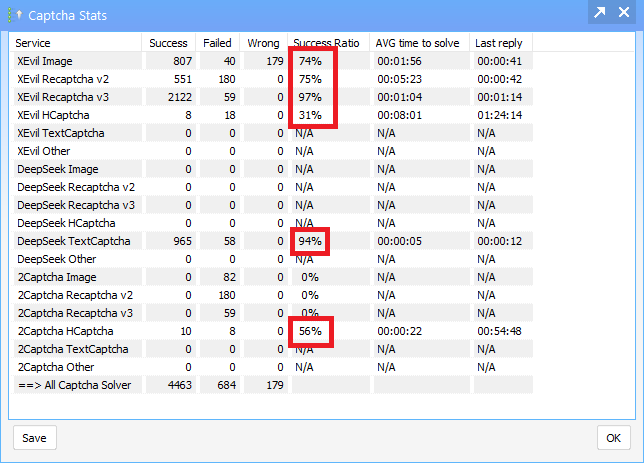Detach window with the arrow icon
The height and width of the screenshot is (463, 644).
600,12
